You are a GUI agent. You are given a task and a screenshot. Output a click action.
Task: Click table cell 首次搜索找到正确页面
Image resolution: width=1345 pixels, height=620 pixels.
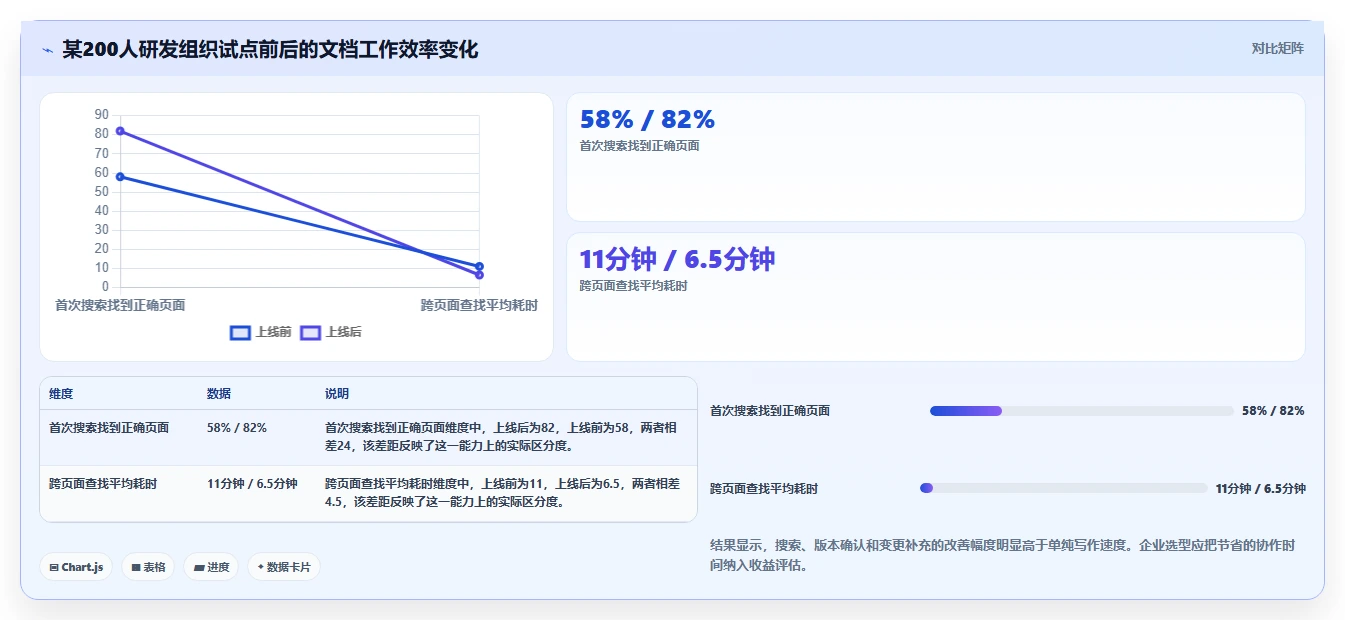tap(109, 428)
